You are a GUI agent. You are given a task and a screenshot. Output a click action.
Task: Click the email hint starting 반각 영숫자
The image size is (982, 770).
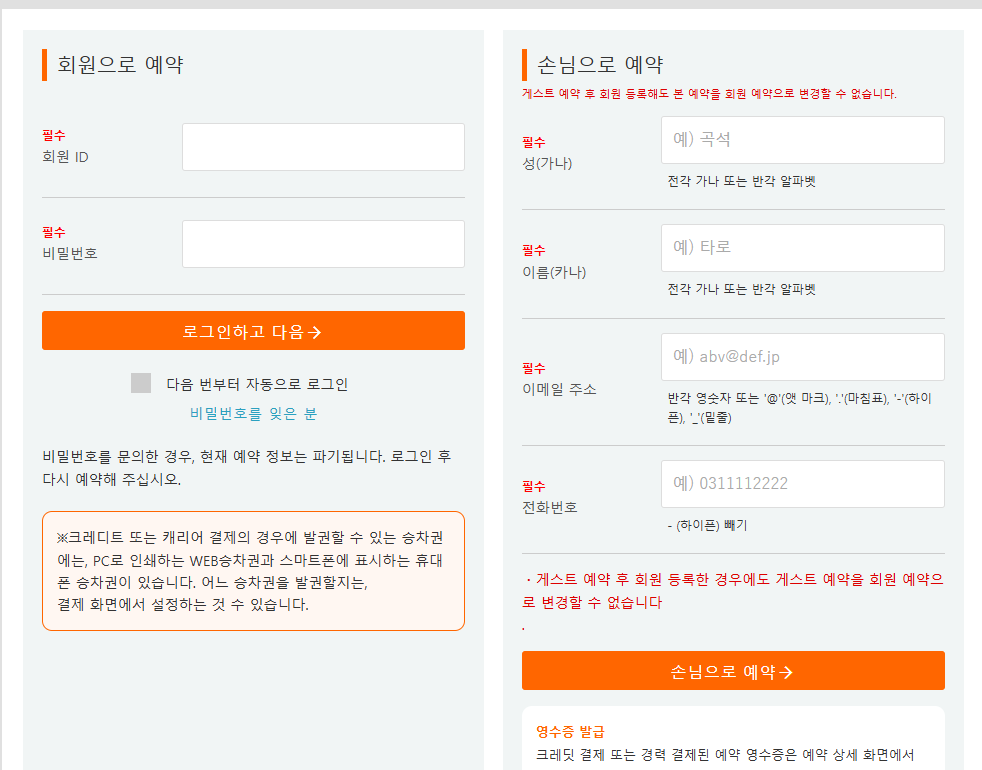799,407
